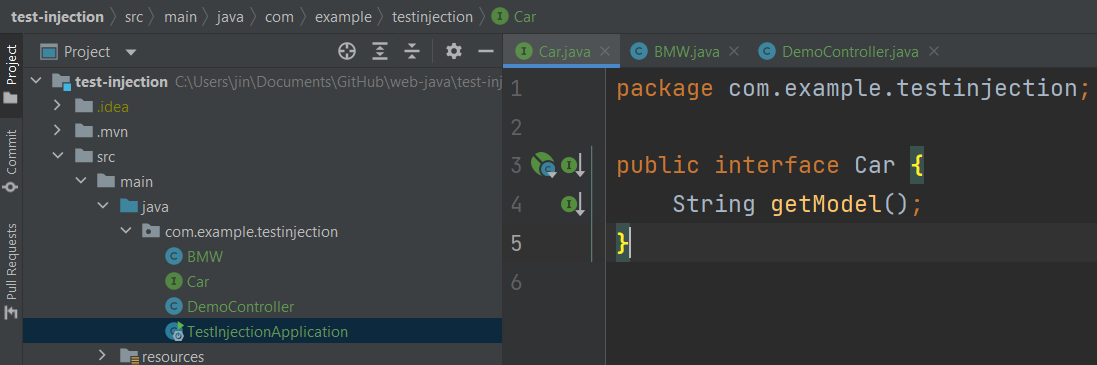The image size is (1097, 365).
Task: Collapse the com.example.testinjection package
Action: tap(127, 231)
